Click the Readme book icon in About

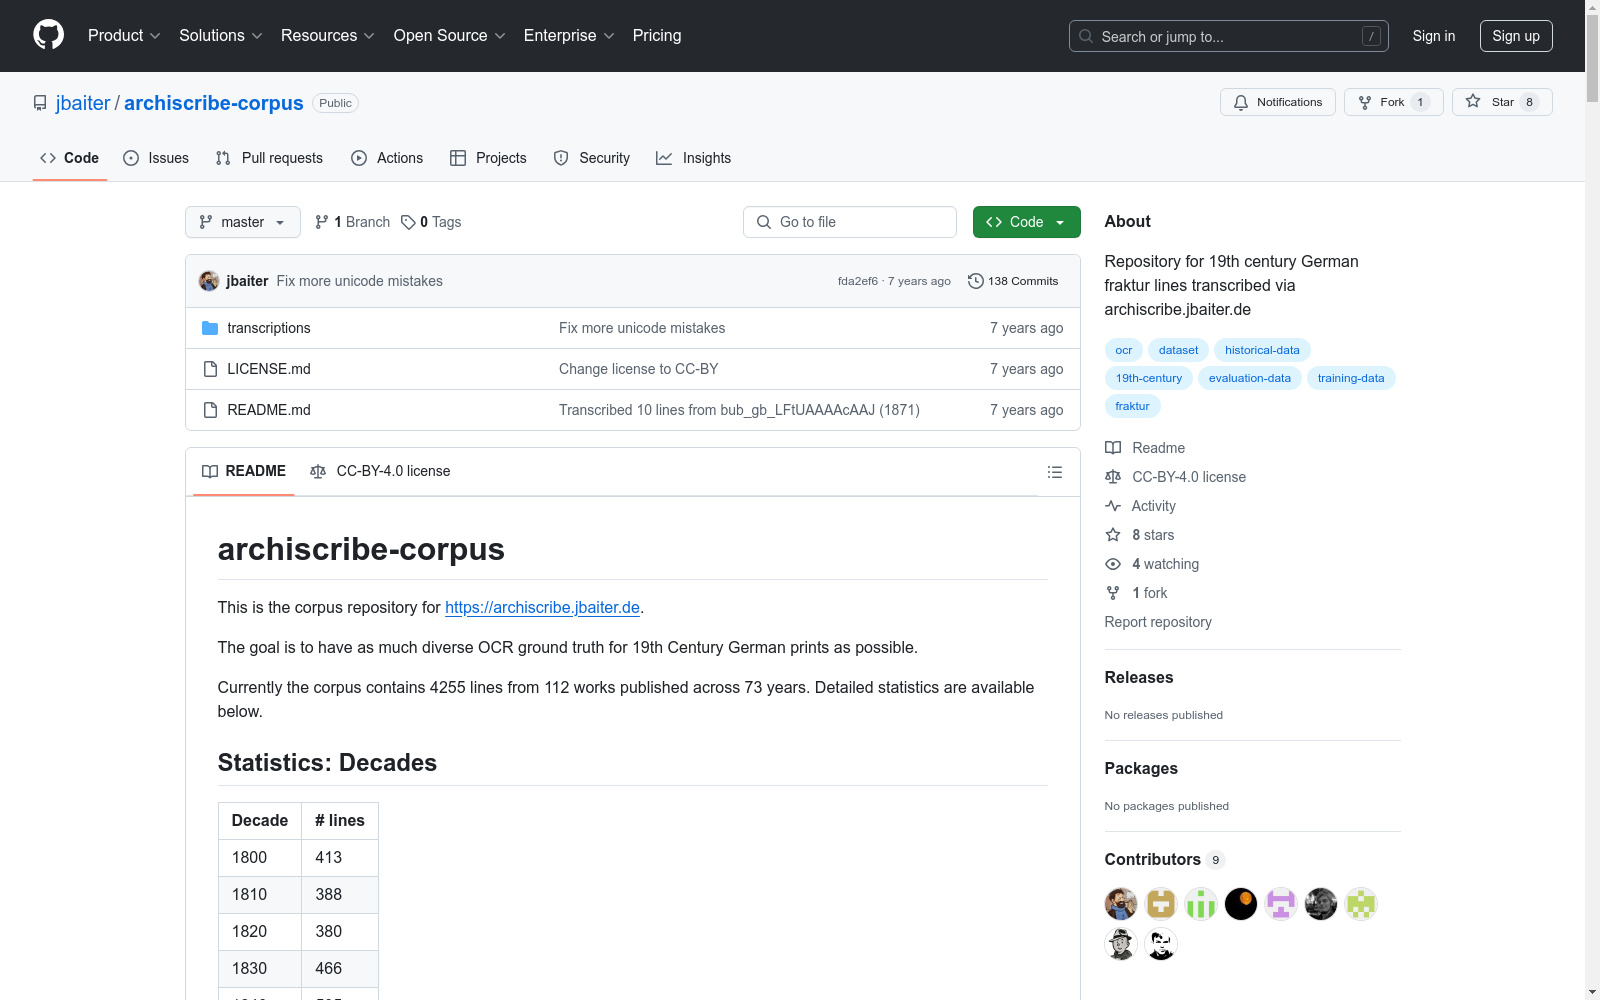tap(1113, 448)
